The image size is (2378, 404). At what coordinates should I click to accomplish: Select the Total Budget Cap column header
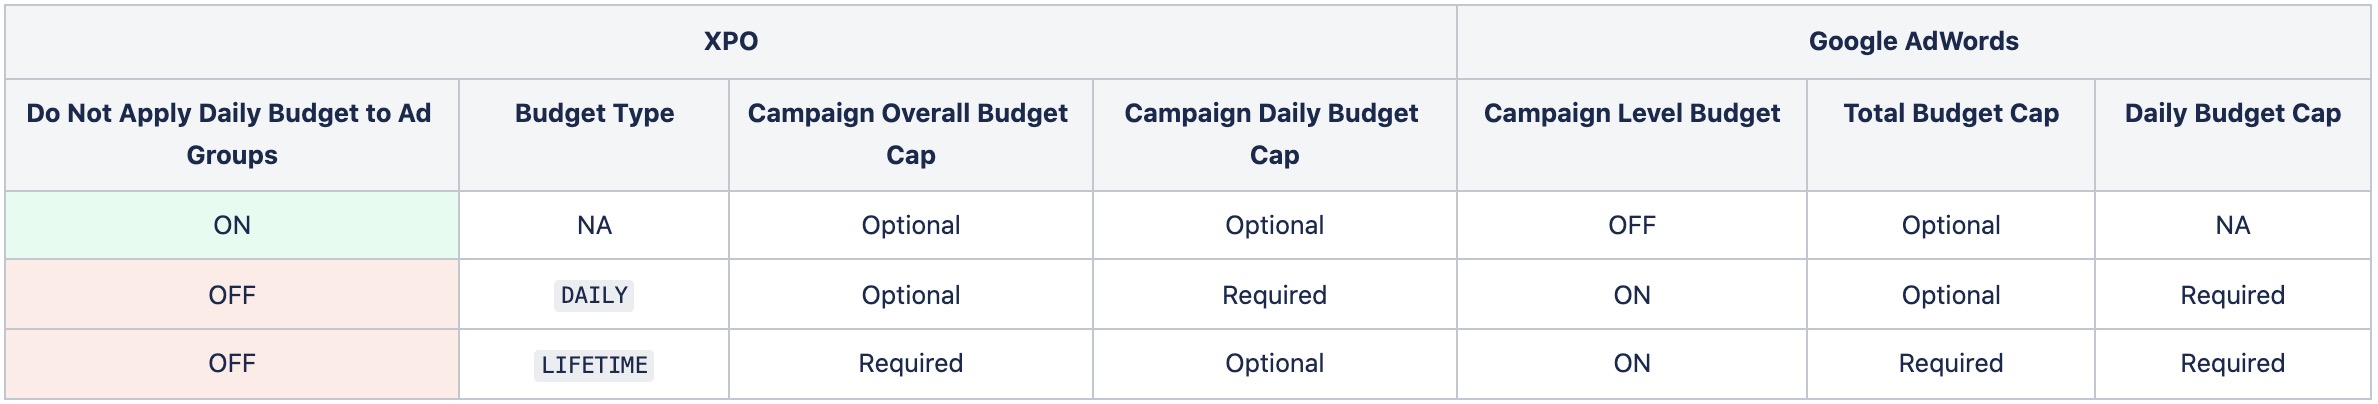(x=1950, y=114)
